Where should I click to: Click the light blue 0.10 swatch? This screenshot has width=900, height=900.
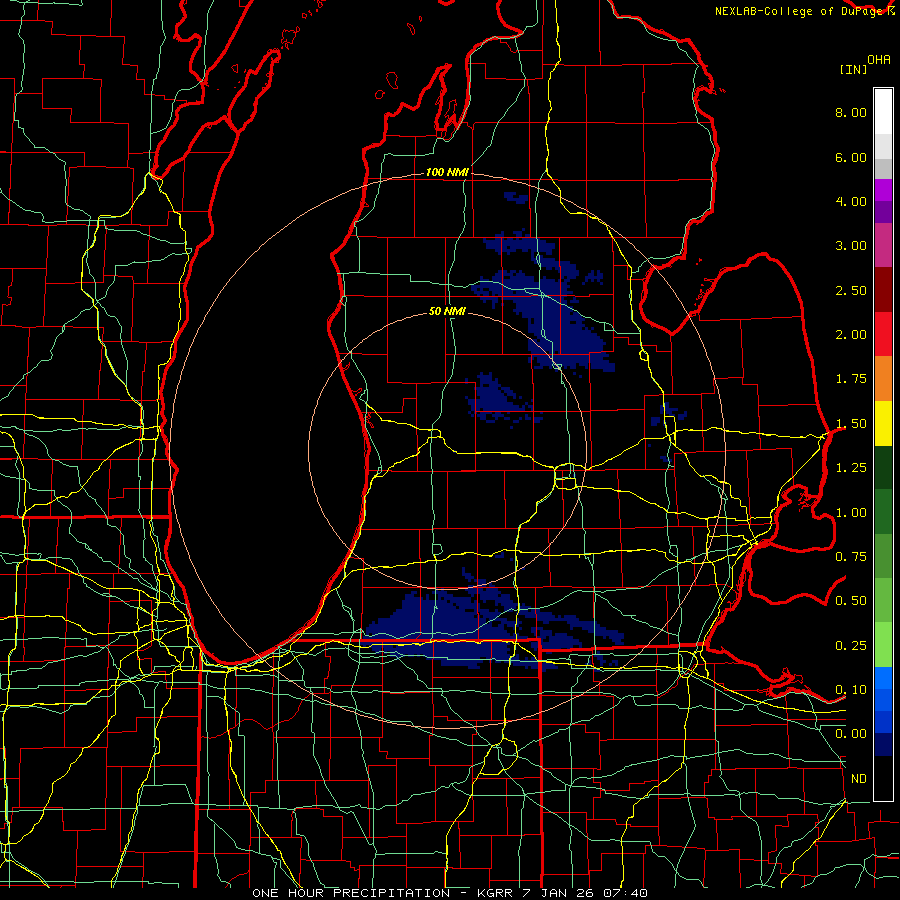[x=883, y=678]
